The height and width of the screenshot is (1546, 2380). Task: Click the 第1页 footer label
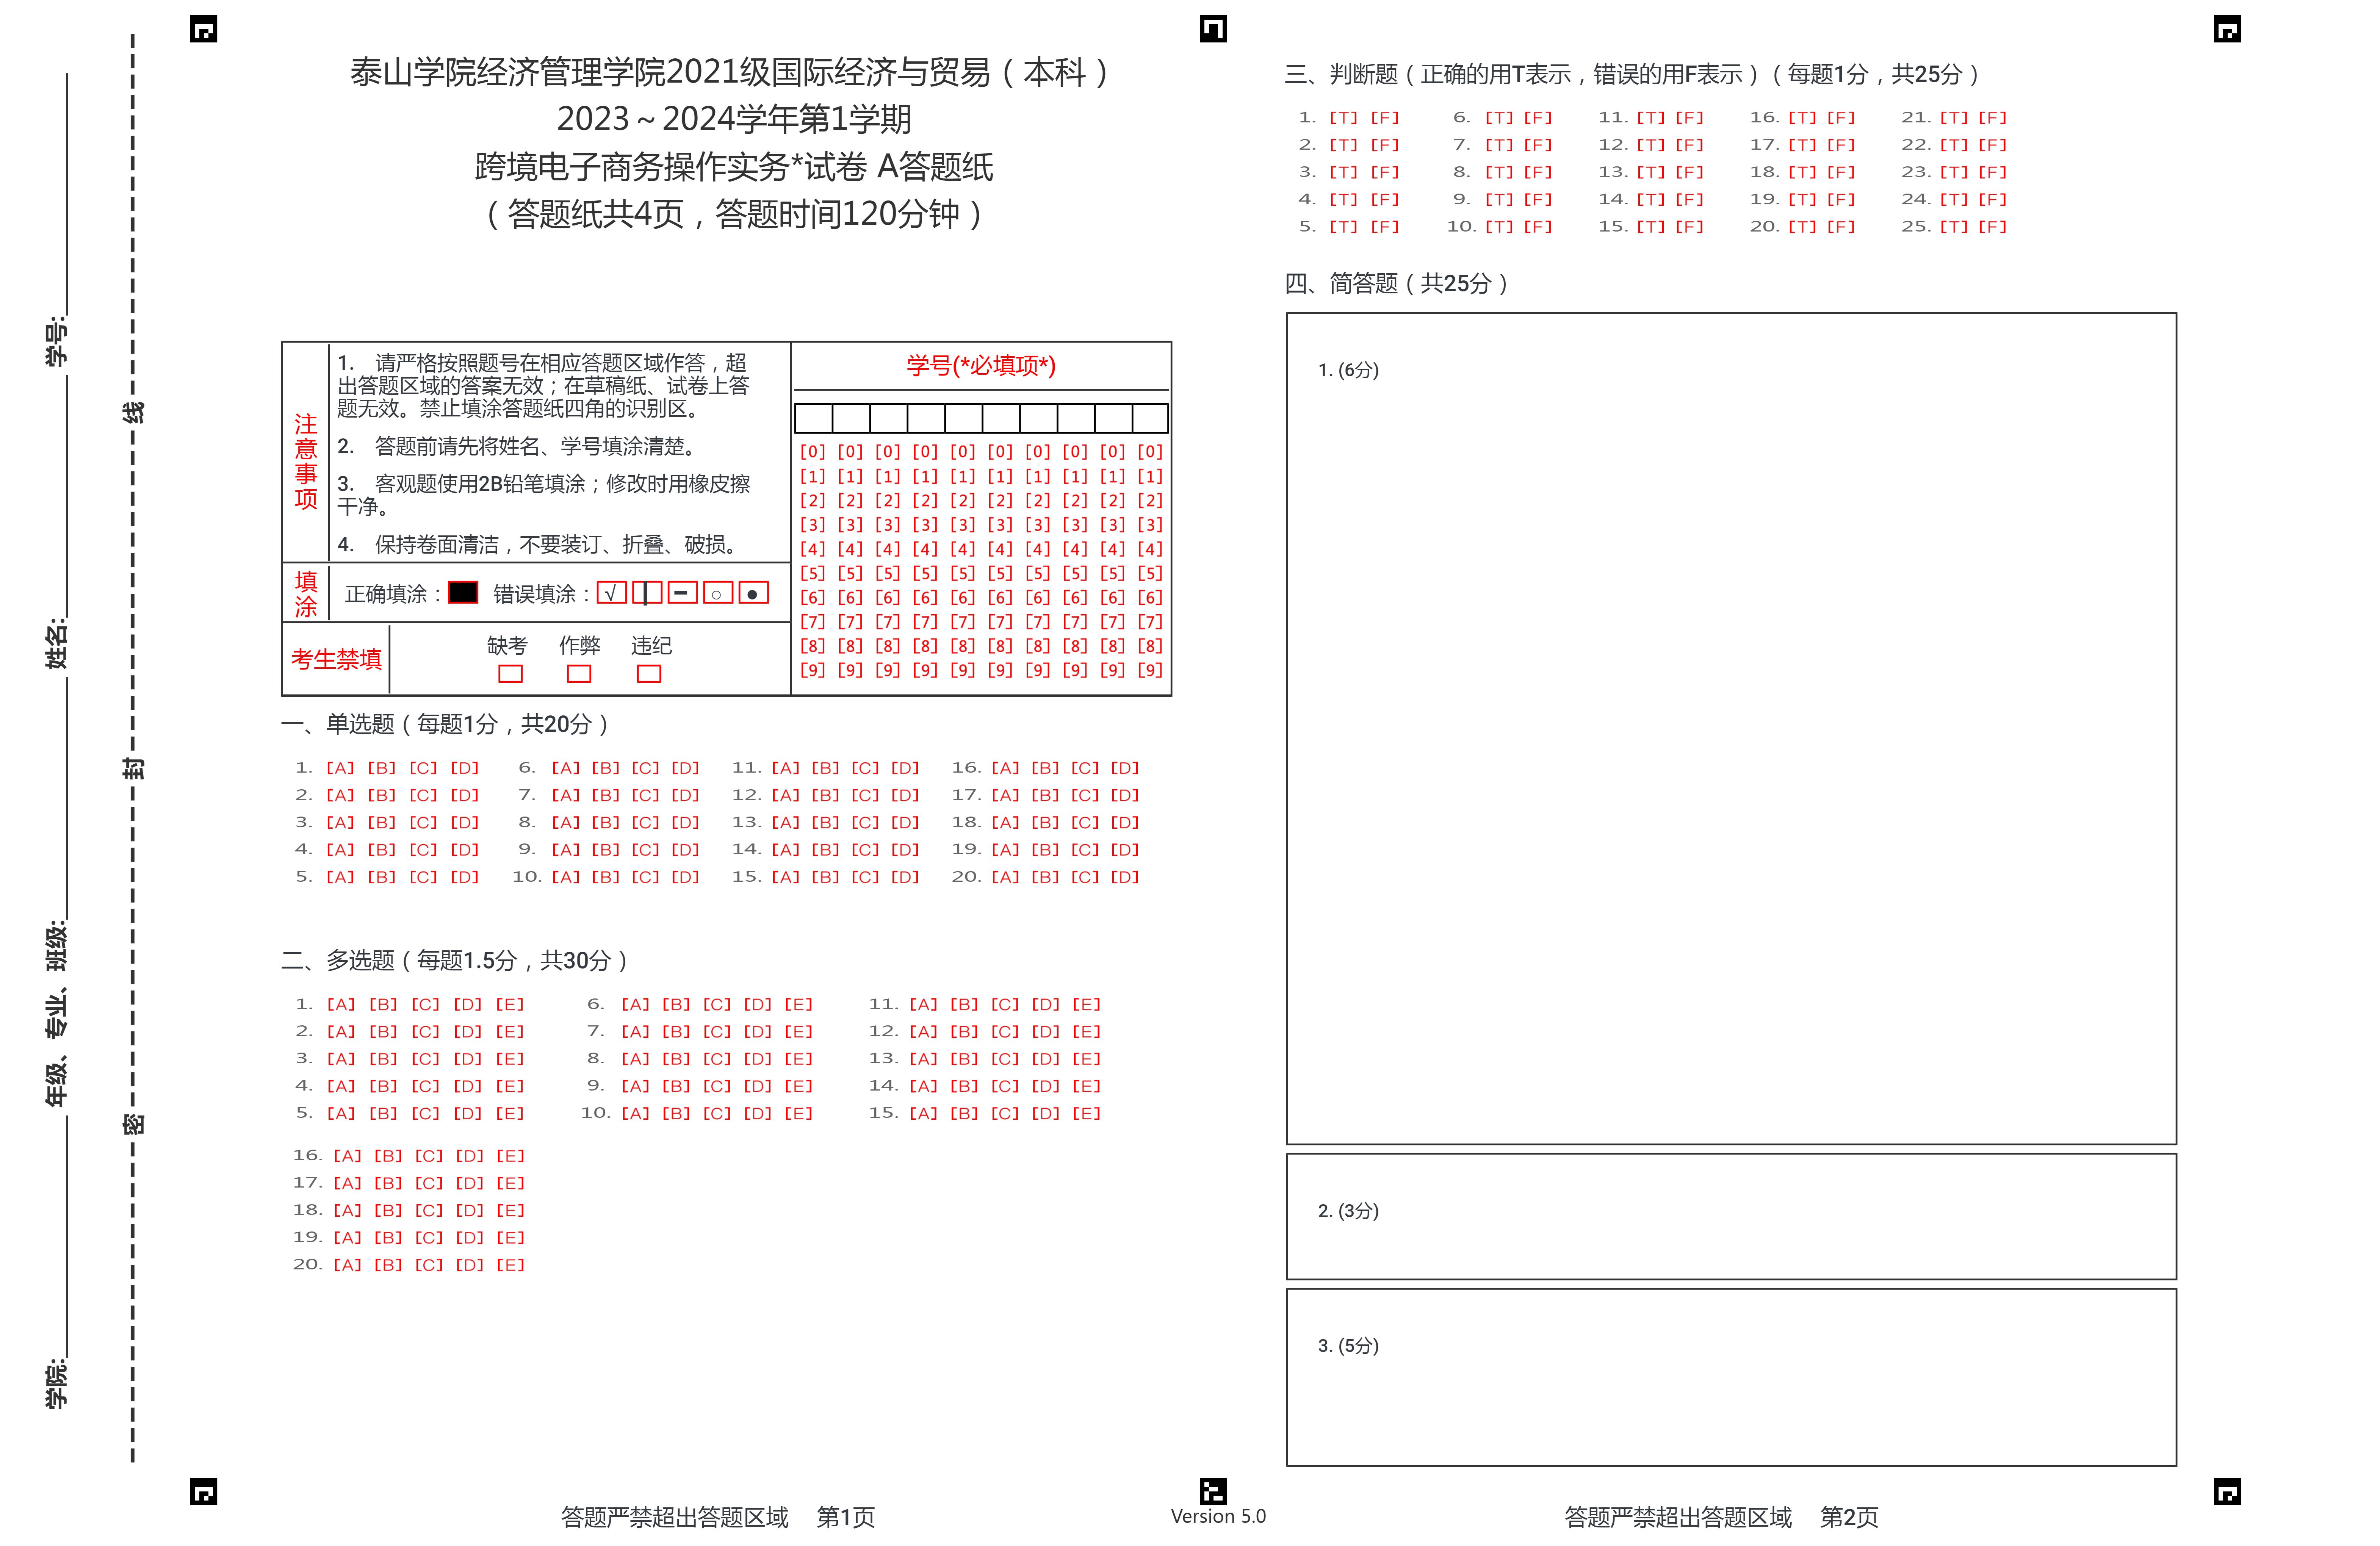845,1518
